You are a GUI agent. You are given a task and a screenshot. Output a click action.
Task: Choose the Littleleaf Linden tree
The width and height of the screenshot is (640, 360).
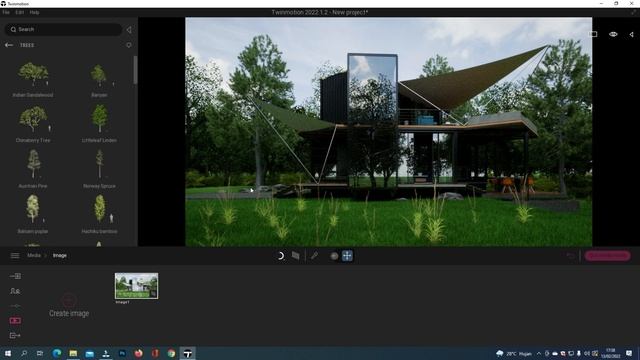[99, 124]
